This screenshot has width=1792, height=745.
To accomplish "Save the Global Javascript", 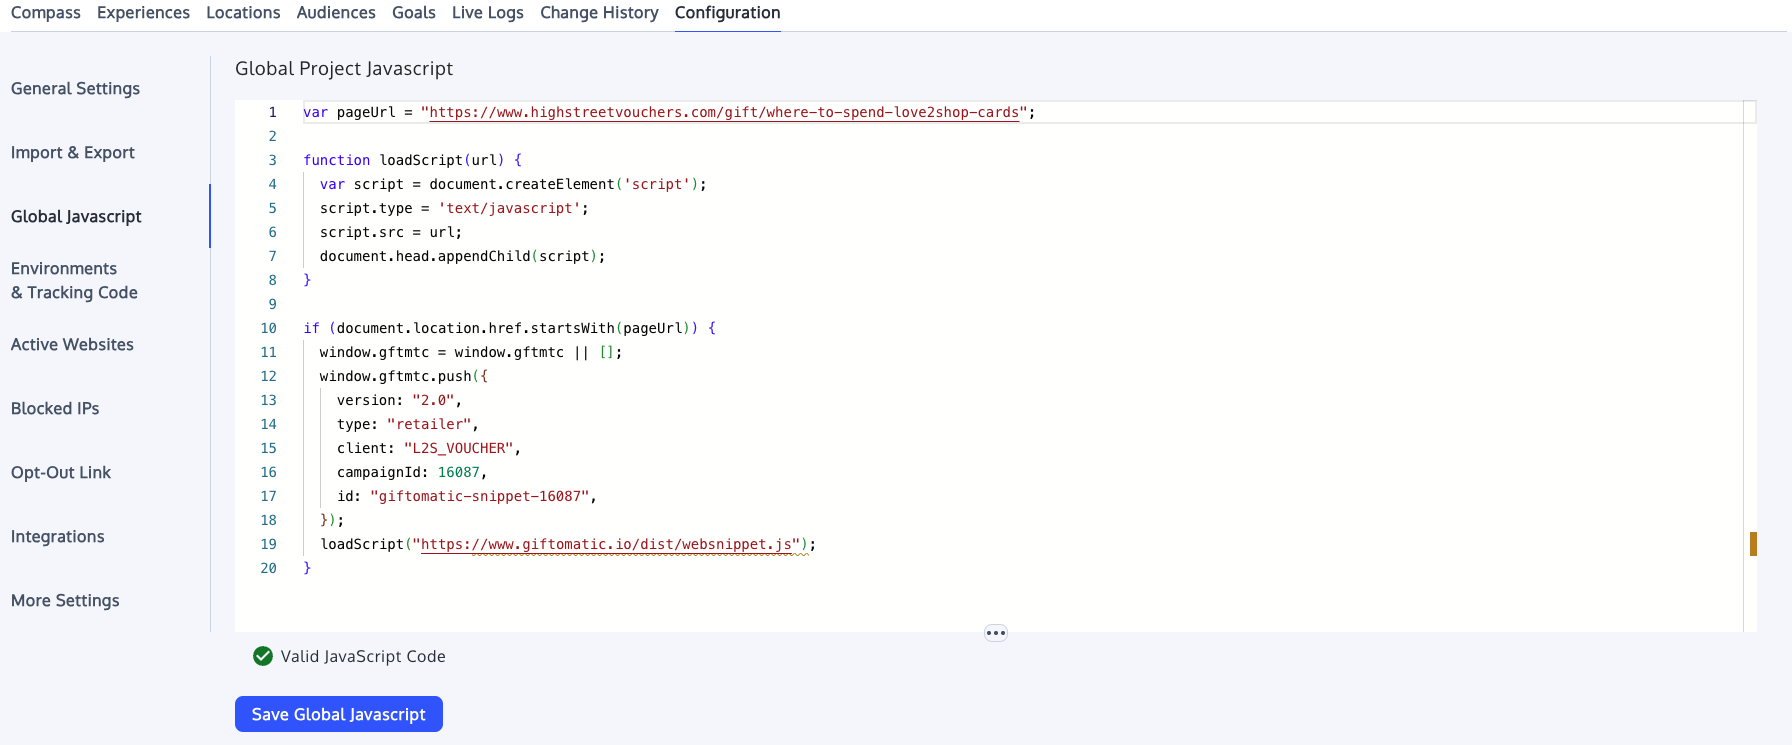I will pos(338,714).
